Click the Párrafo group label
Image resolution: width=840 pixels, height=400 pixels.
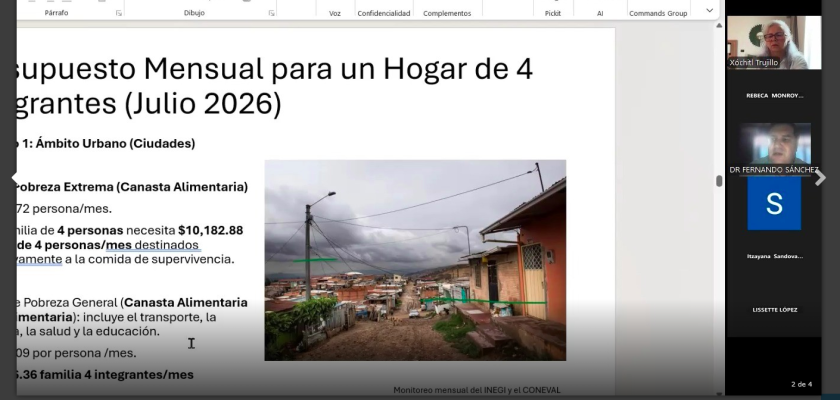(56, 13)
